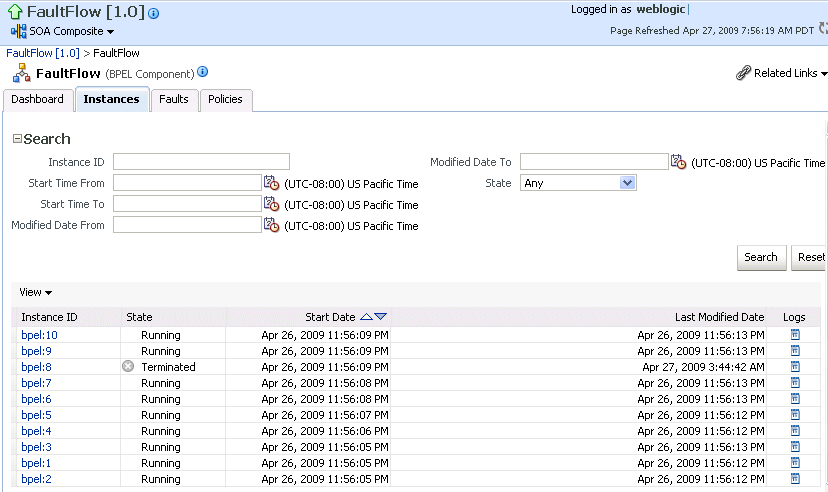View logs for bpel:9

795,351
